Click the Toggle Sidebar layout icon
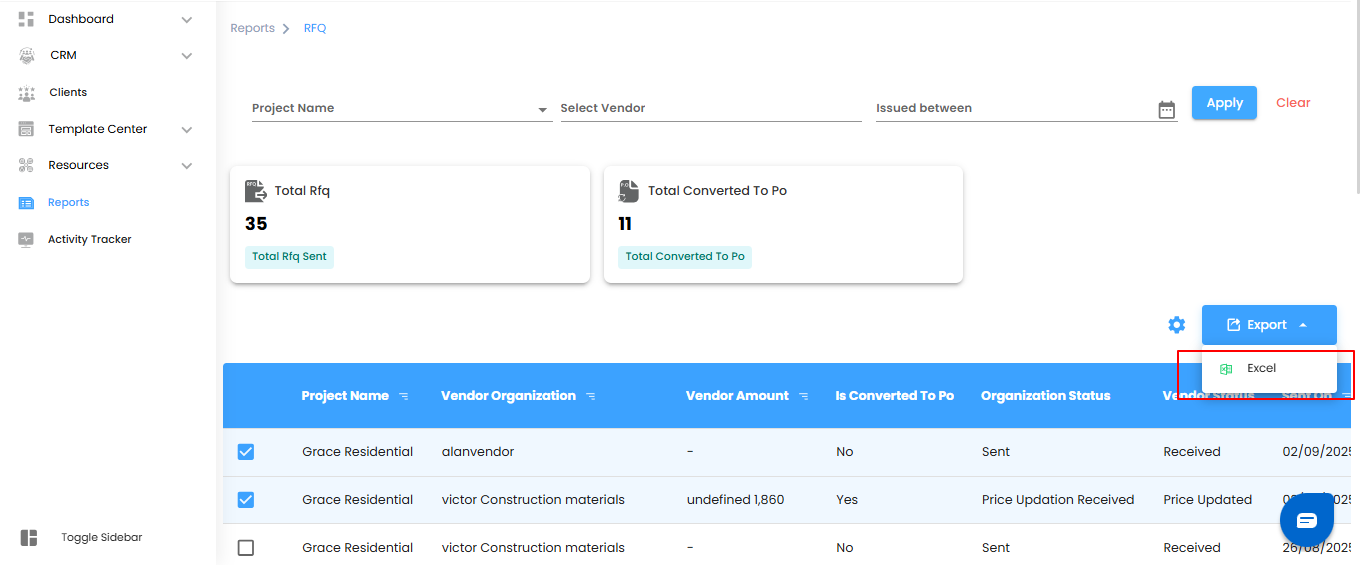The width and height of the screenshot is (1365, 565). point(29,538)
